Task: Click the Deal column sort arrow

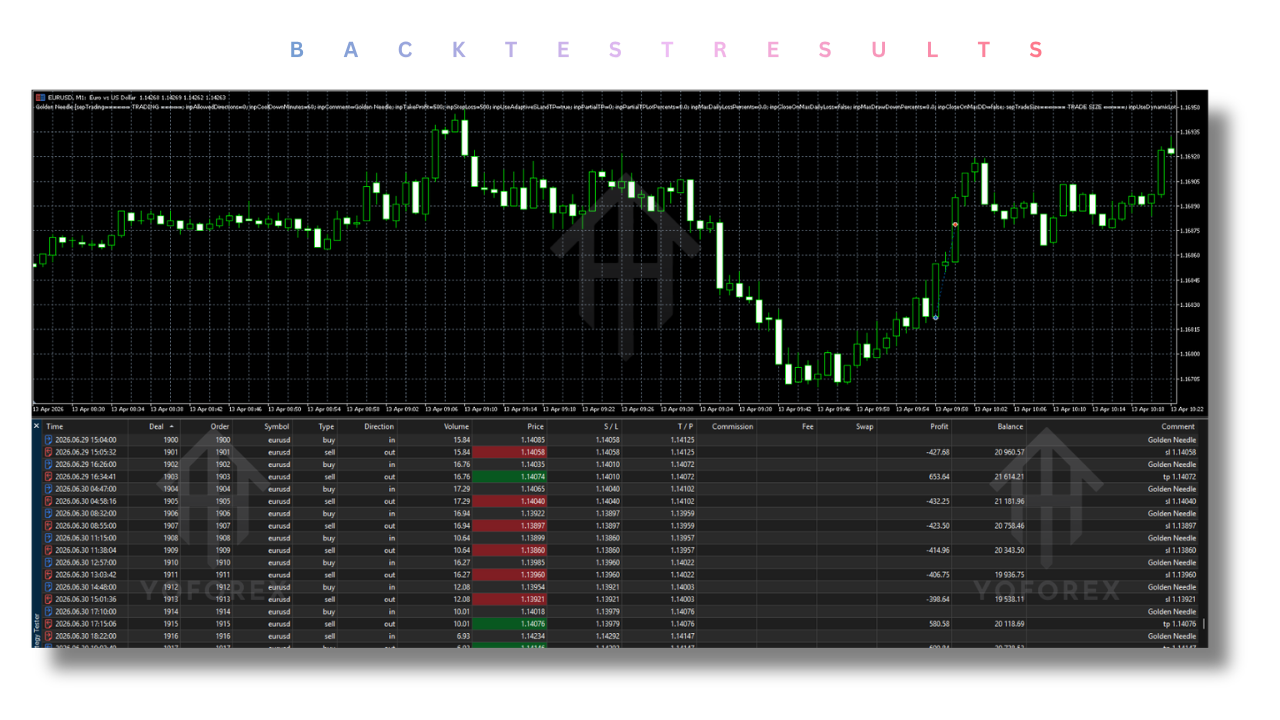Action: coord(171,427)
